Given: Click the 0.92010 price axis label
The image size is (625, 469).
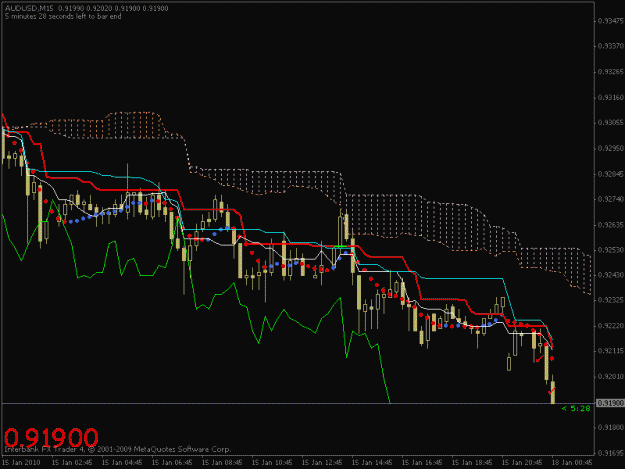Looking at the screenshot, I should click(x=611, y=377).
